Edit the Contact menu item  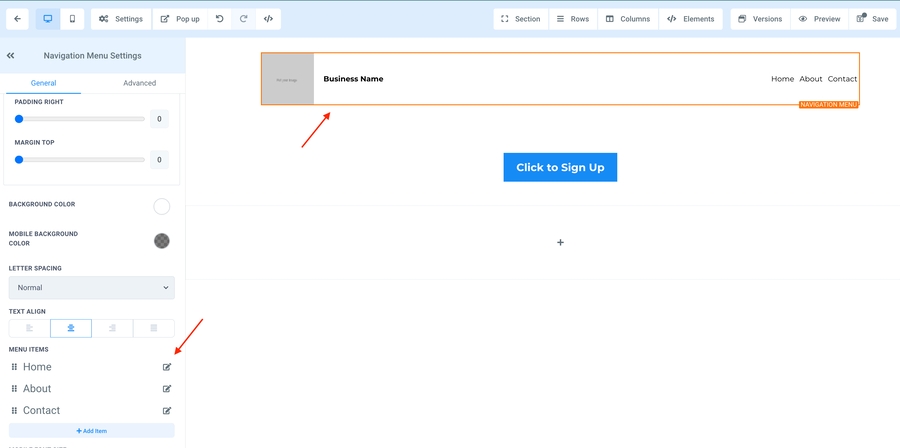pyautogui.click(x=167, y=411)
